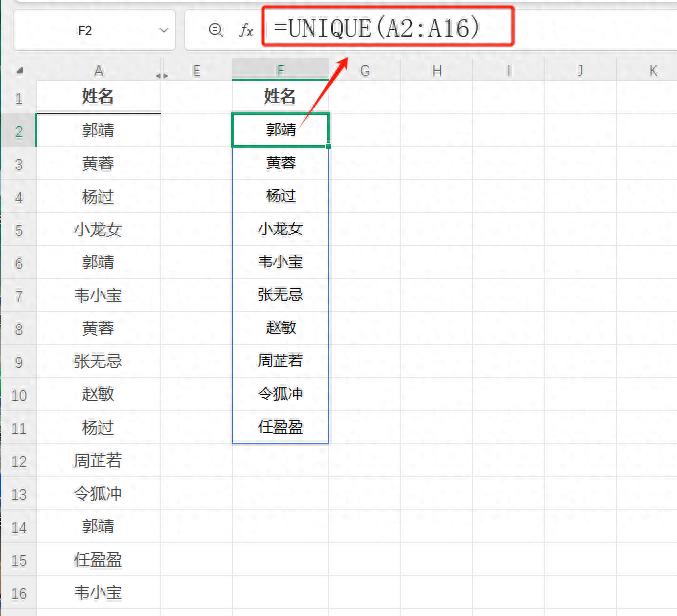Select cell F7 containing 张无忌
The width and height of the screenshot is (677, 616).
(280, 295)
